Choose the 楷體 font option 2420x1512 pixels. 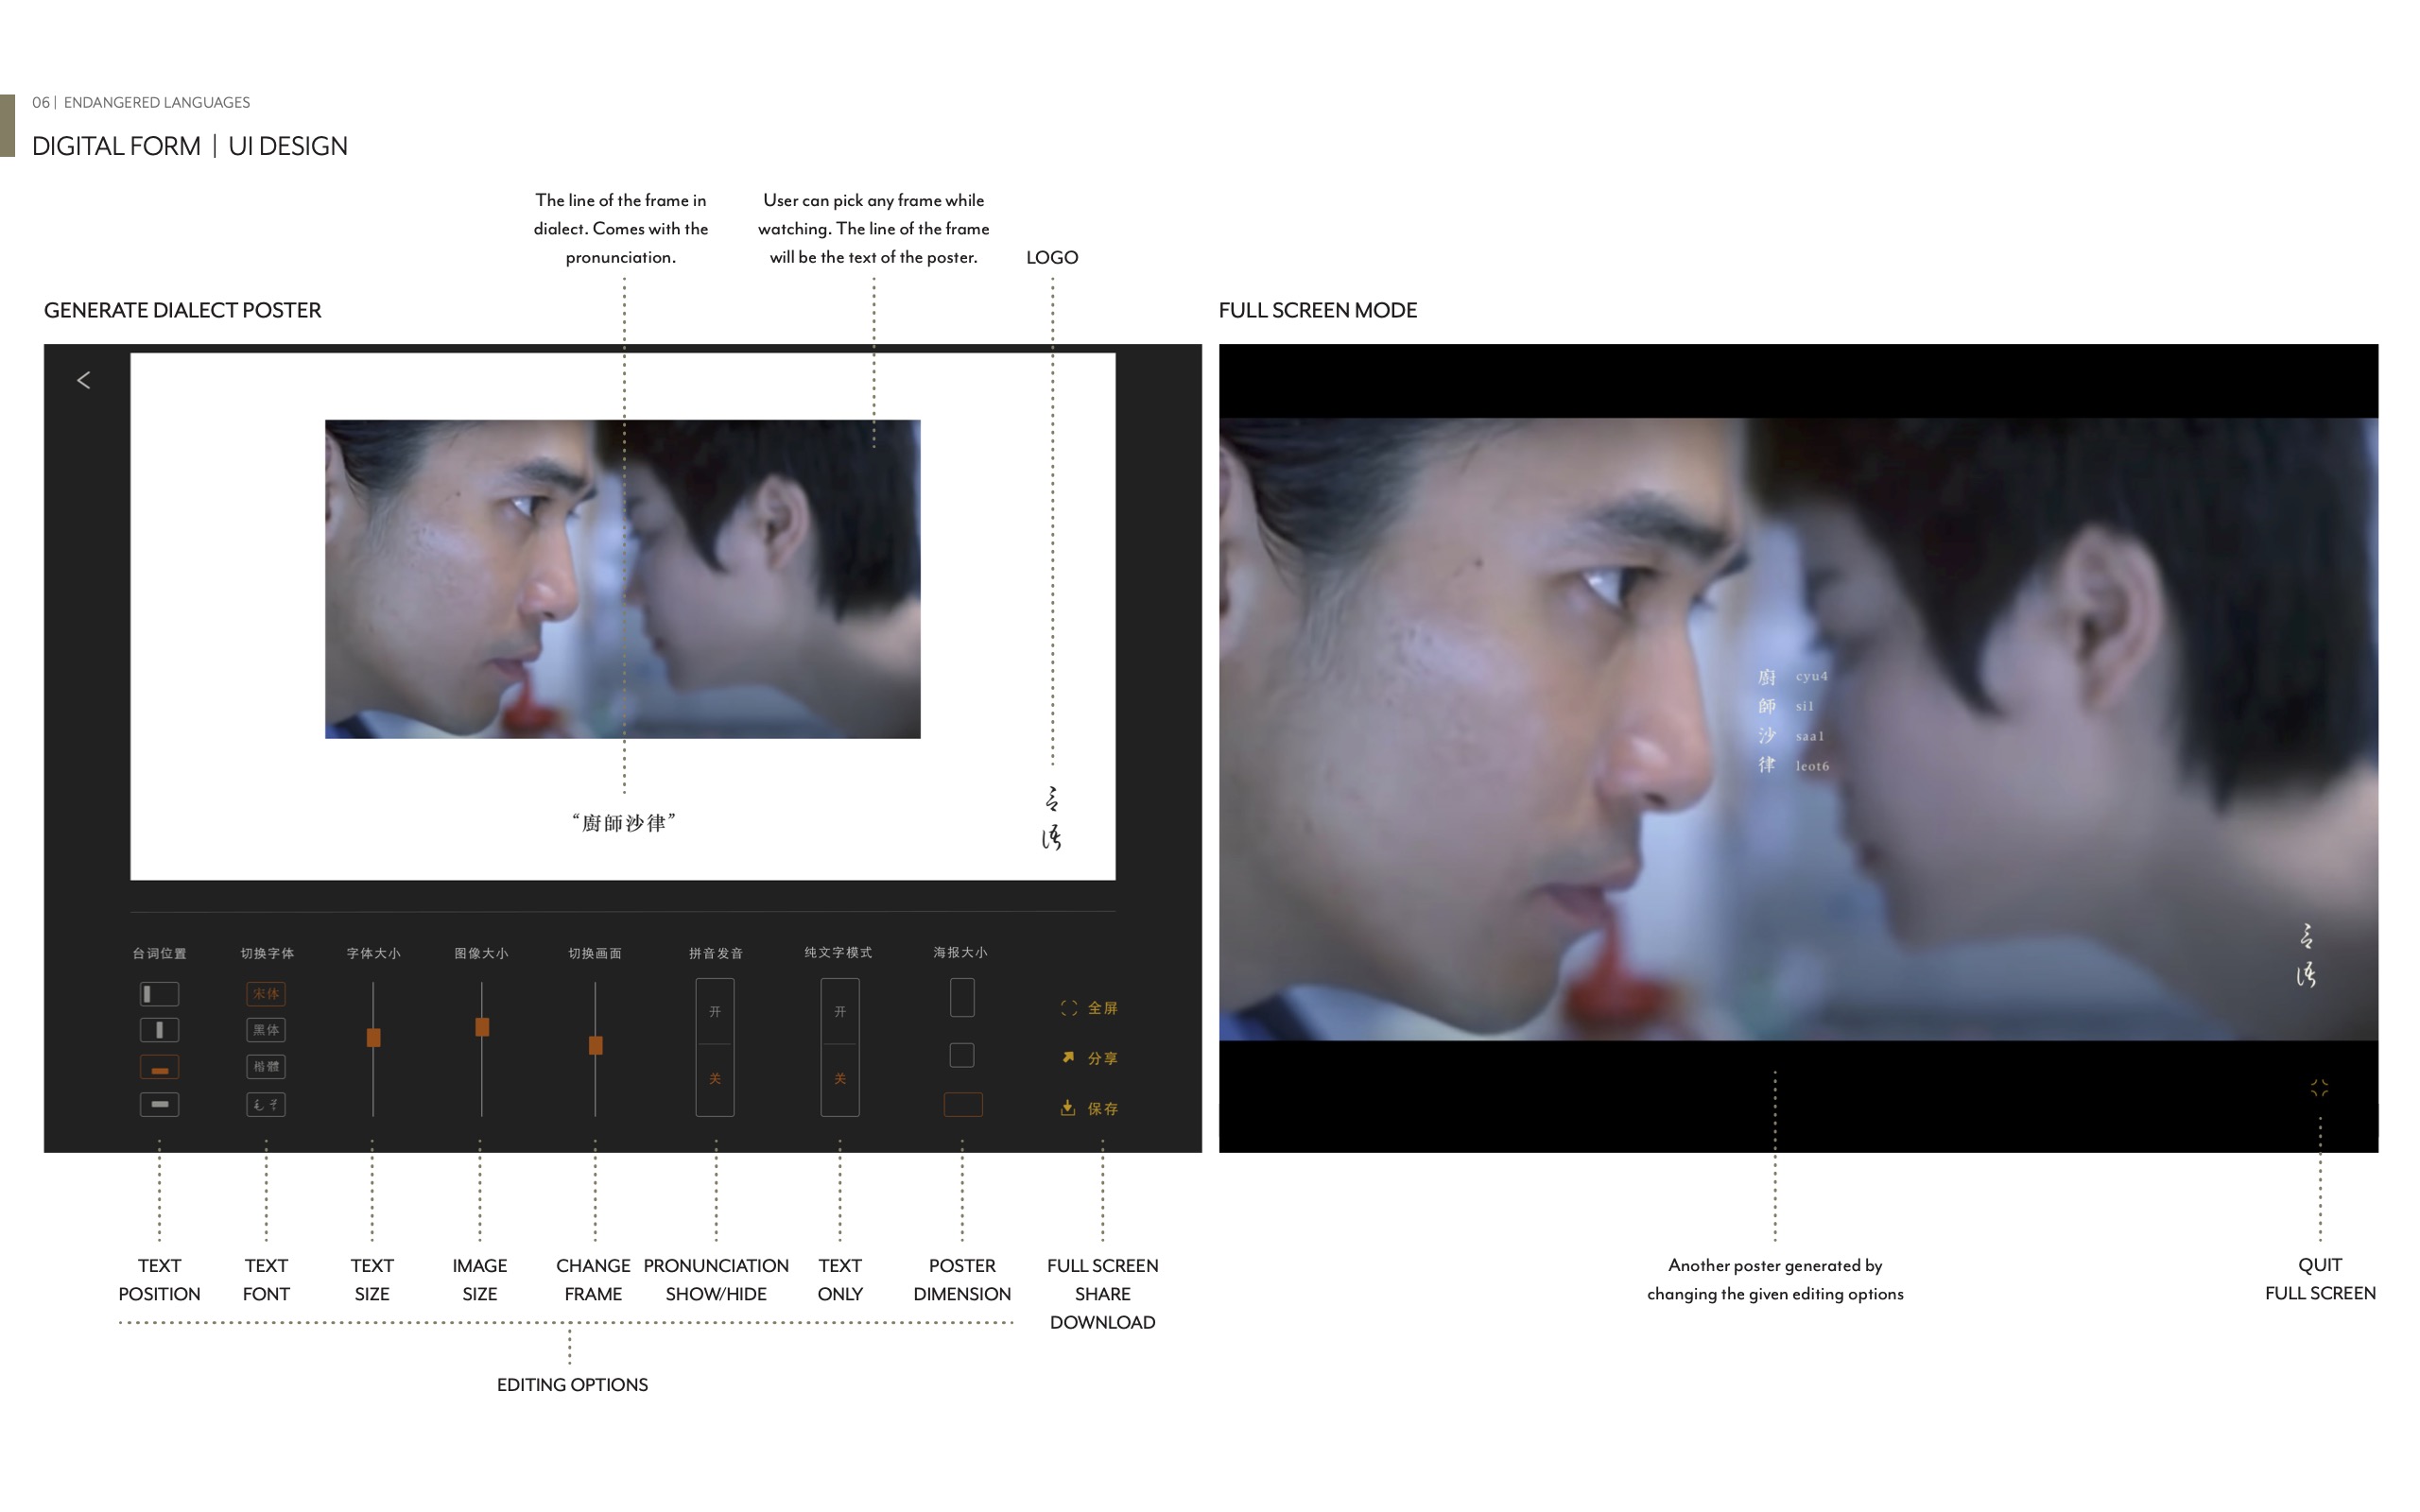(x=266, y=1067)
